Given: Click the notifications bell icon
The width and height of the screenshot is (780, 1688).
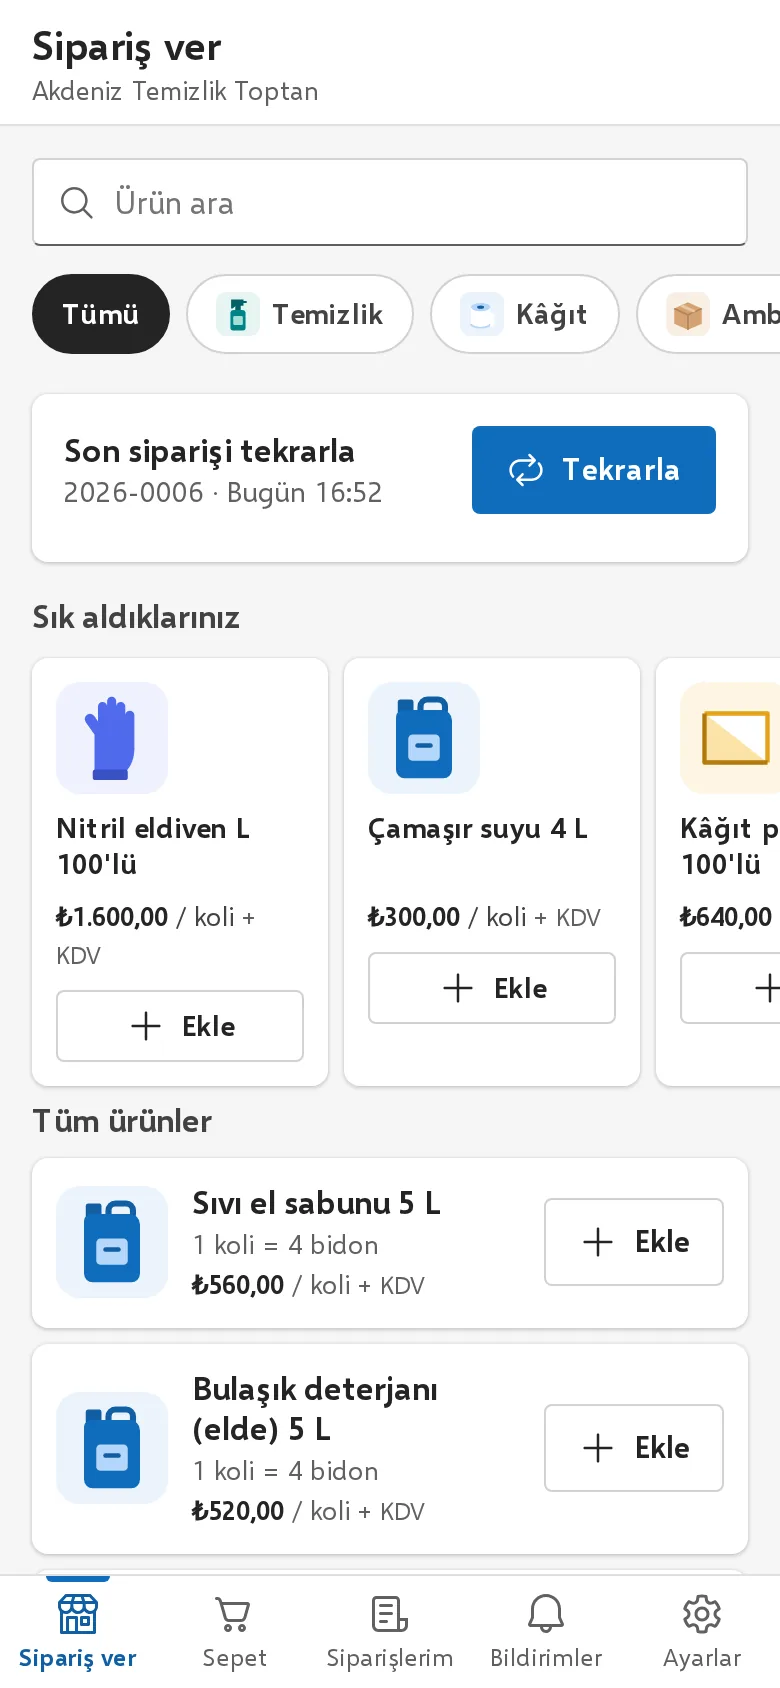Looking at the screenshot, I should coord(546,1613).
